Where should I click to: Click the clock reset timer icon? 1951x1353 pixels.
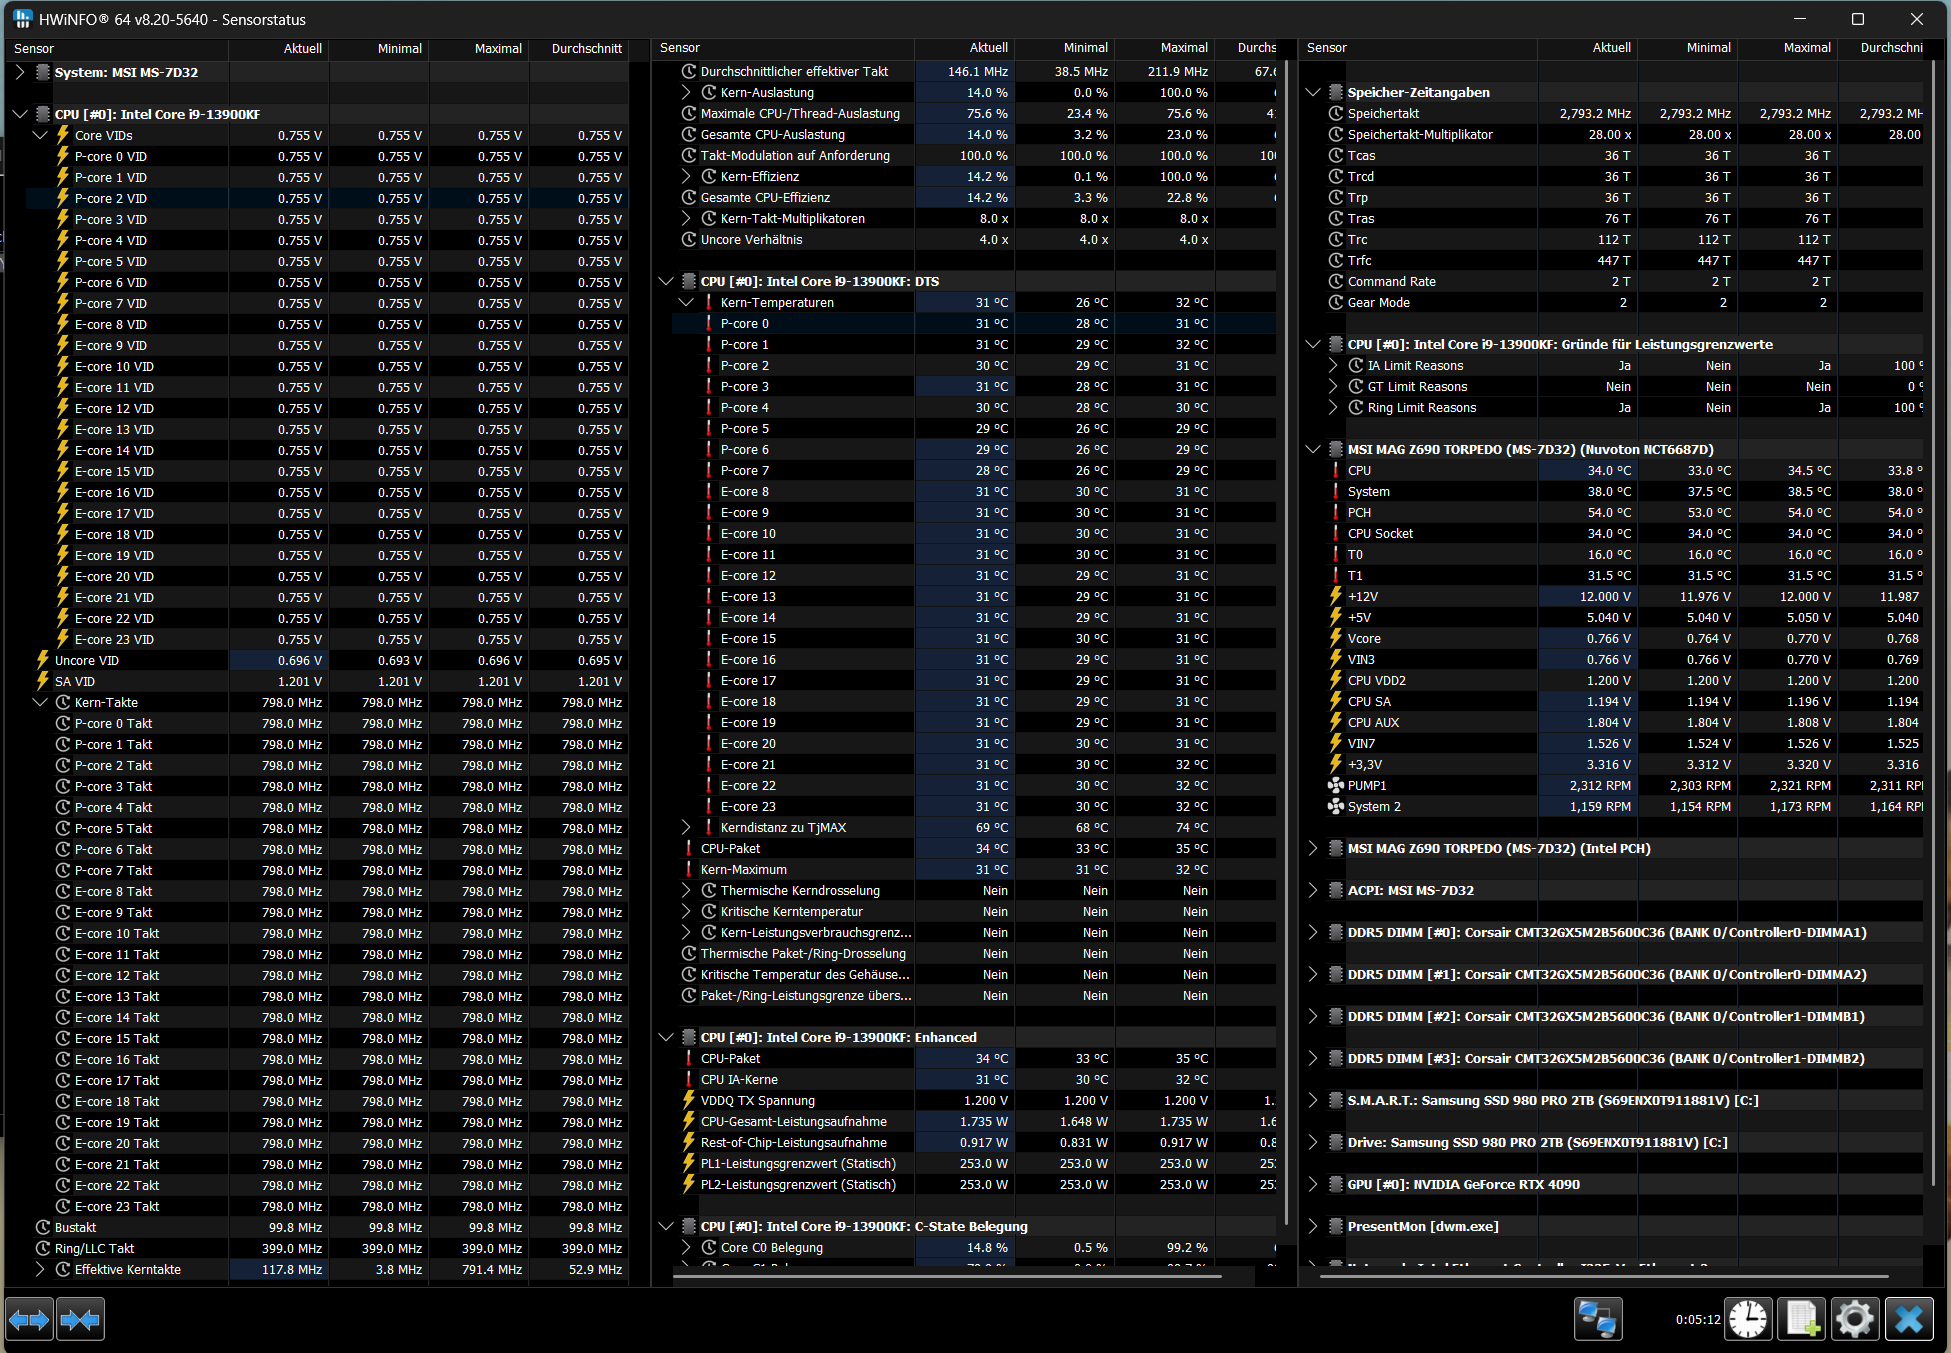(1748, 1320)
